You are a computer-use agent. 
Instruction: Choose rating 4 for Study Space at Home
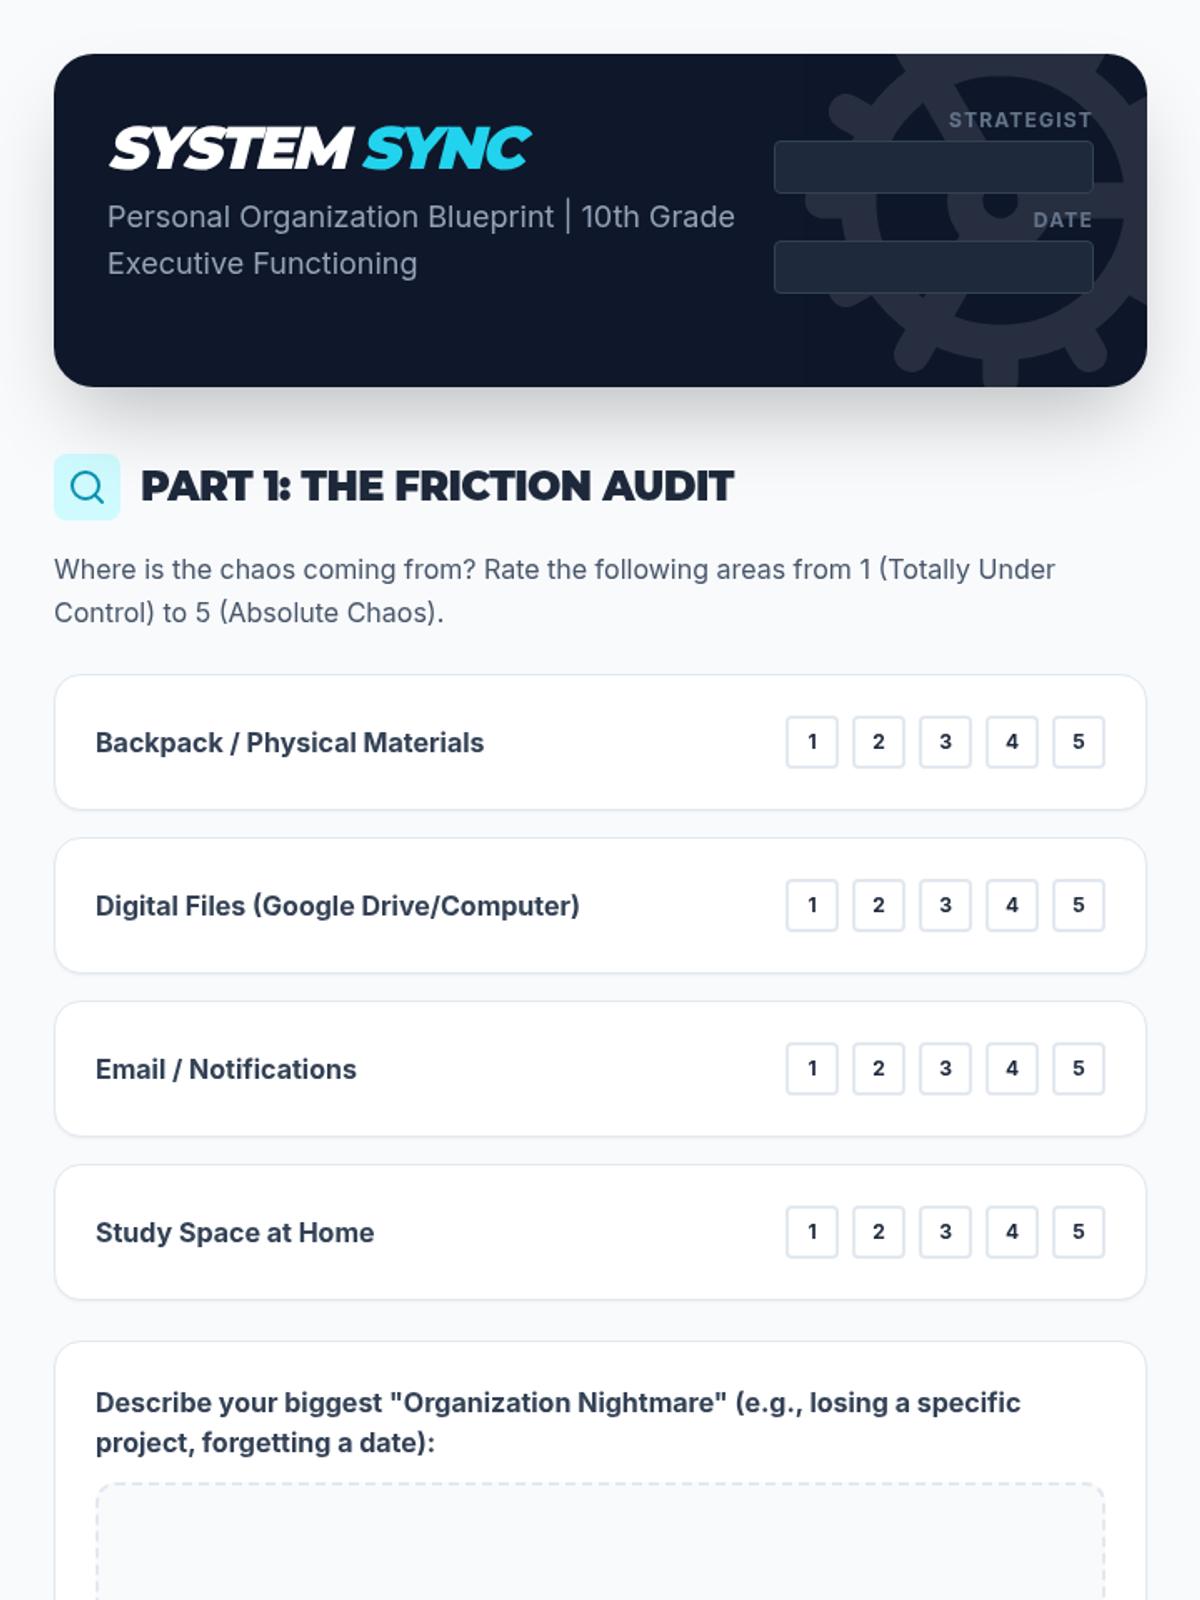pos(1012,1231)
